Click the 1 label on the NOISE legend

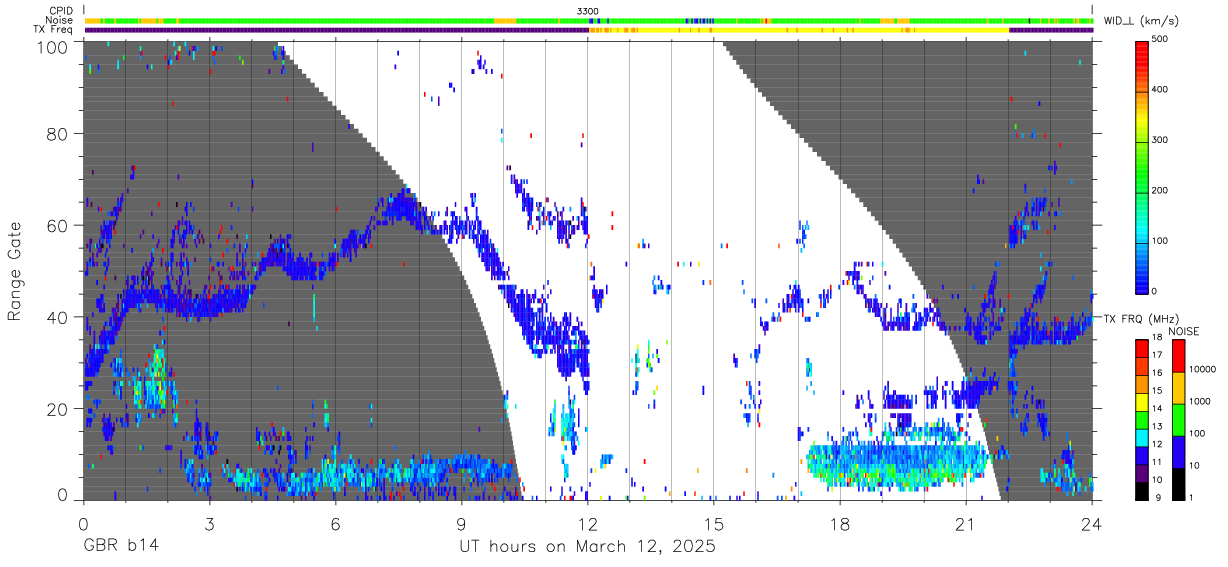1192,497
